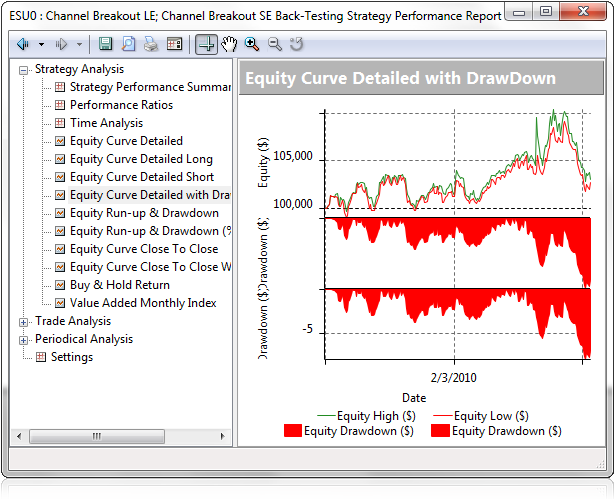Click the reset zoom undo icon
Screen dimensions: 616x499
click(297, 44)
